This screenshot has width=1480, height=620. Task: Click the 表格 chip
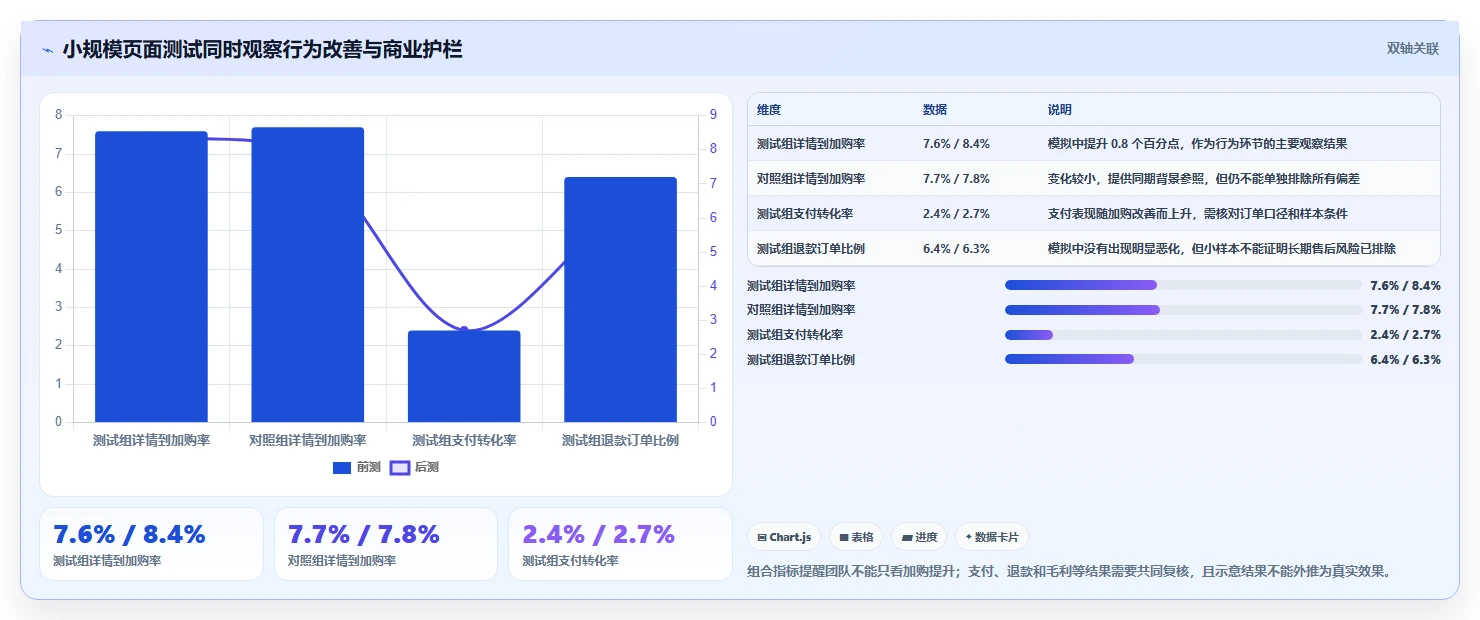856,537
